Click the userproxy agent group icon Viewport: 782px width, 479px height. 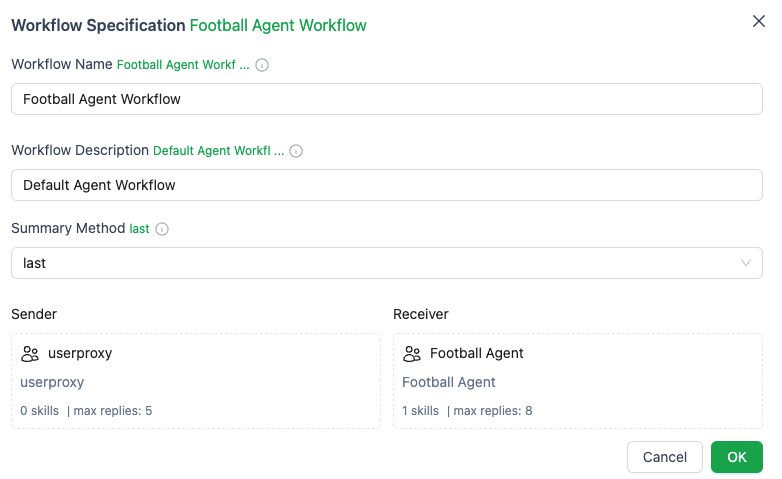[x=30, y=354]
